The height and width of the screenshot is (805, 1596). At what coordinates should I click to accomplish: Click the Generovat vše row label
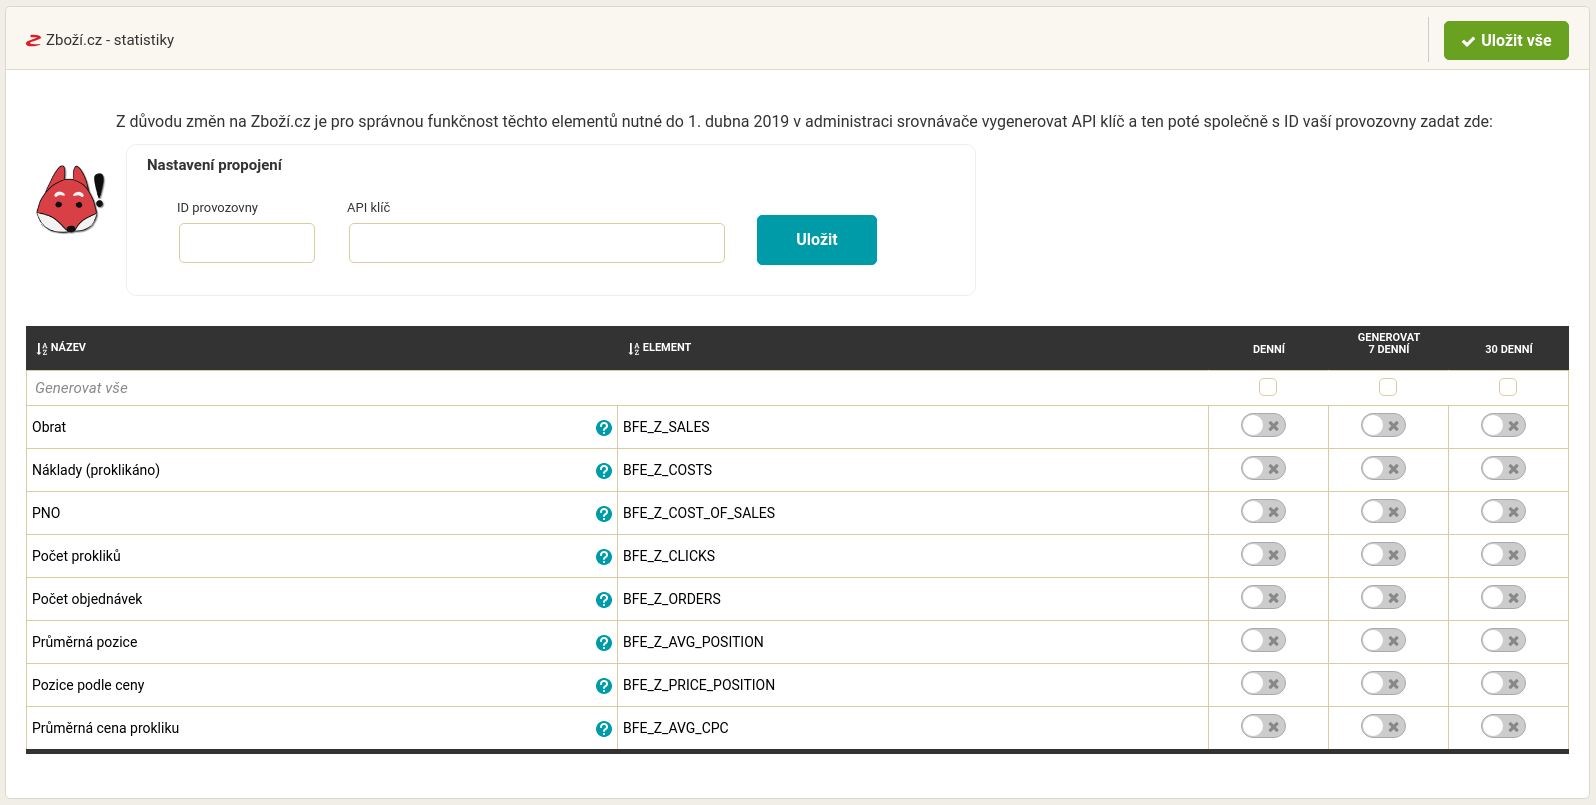(81, 388)
